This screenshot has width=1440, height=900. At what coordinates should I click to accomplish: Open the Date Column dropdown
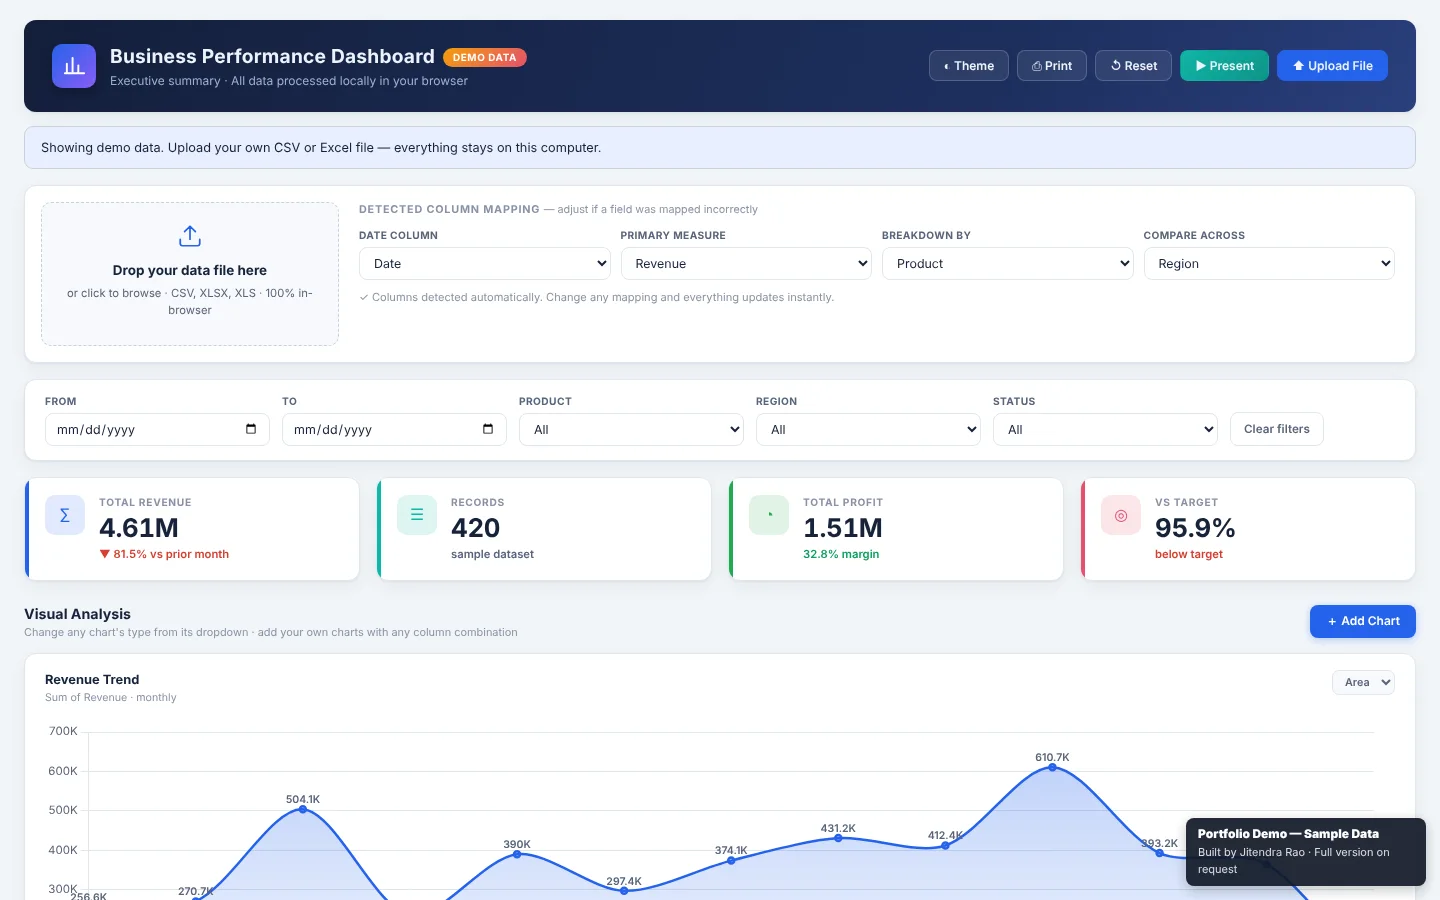pos(485,264)
